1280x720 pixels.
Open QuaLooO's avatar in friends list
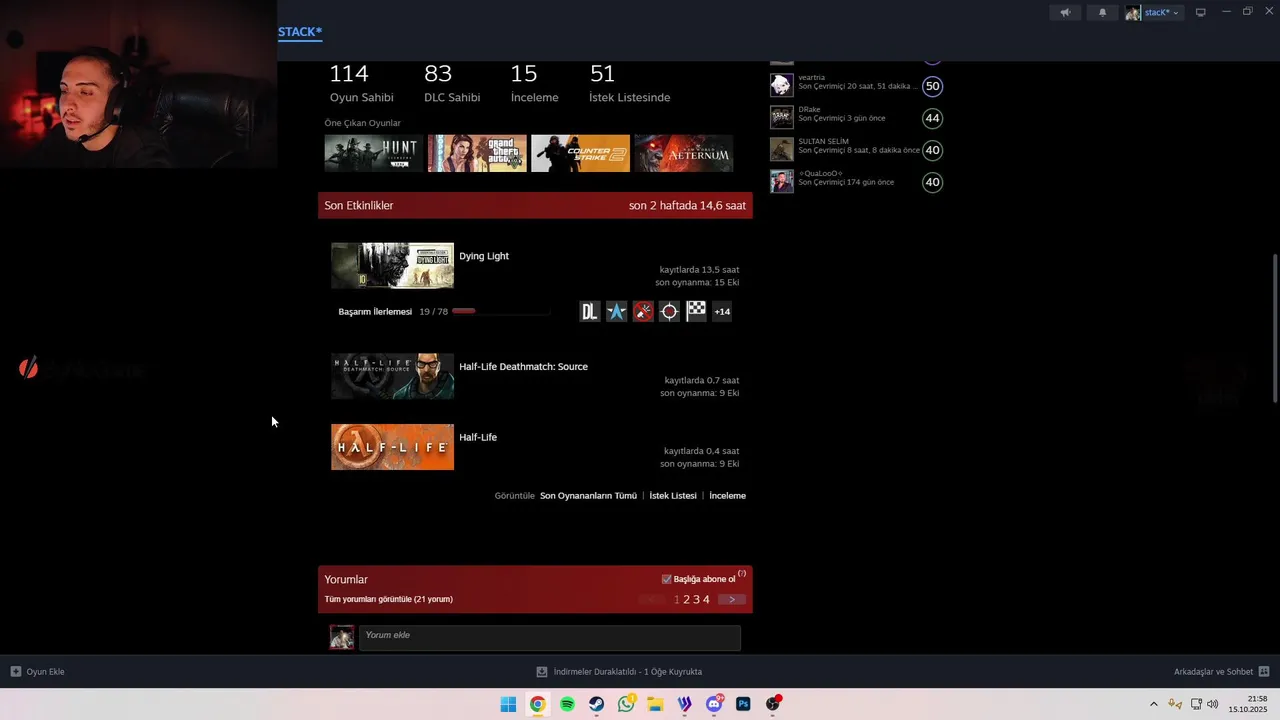[x=782, y=182]
